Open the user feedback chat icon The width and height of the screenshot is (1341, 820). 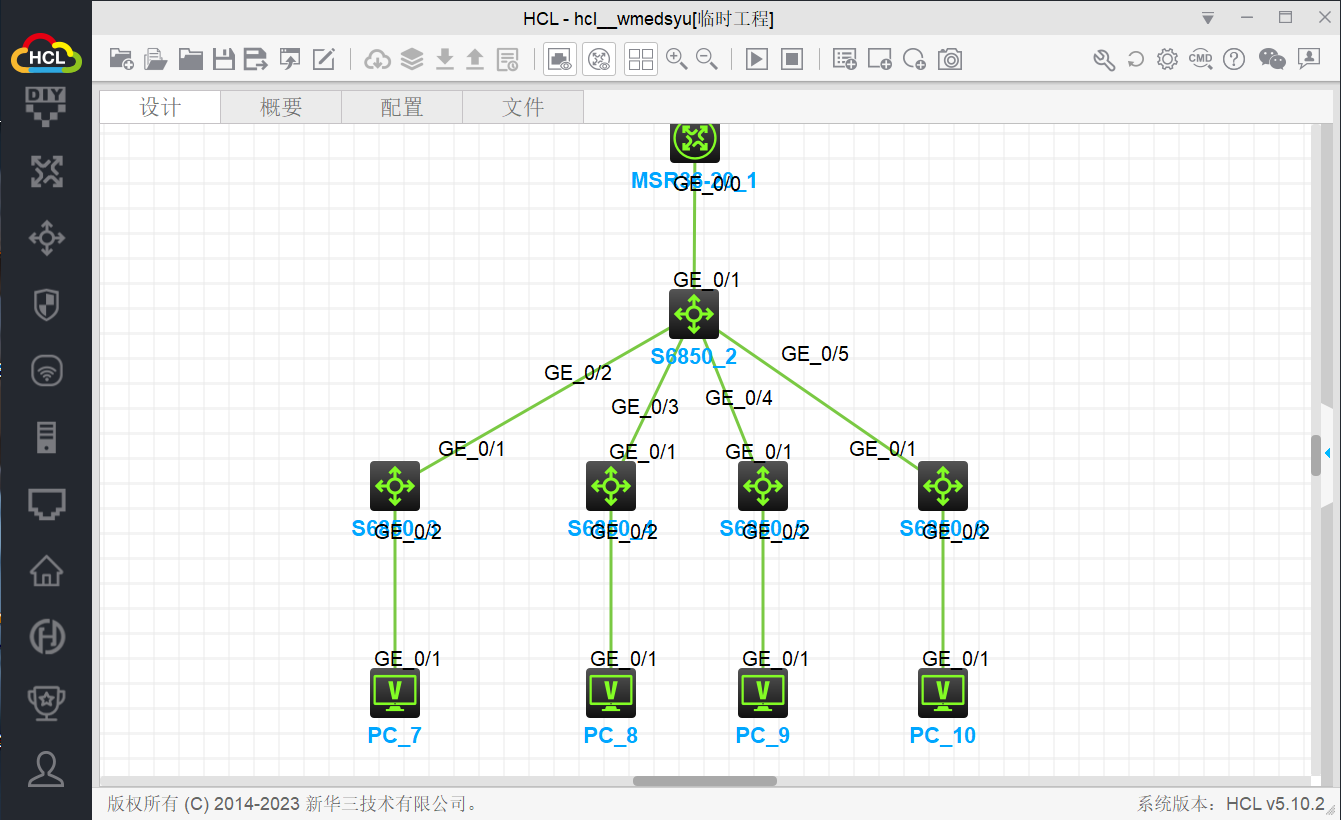coord(1309,59)
